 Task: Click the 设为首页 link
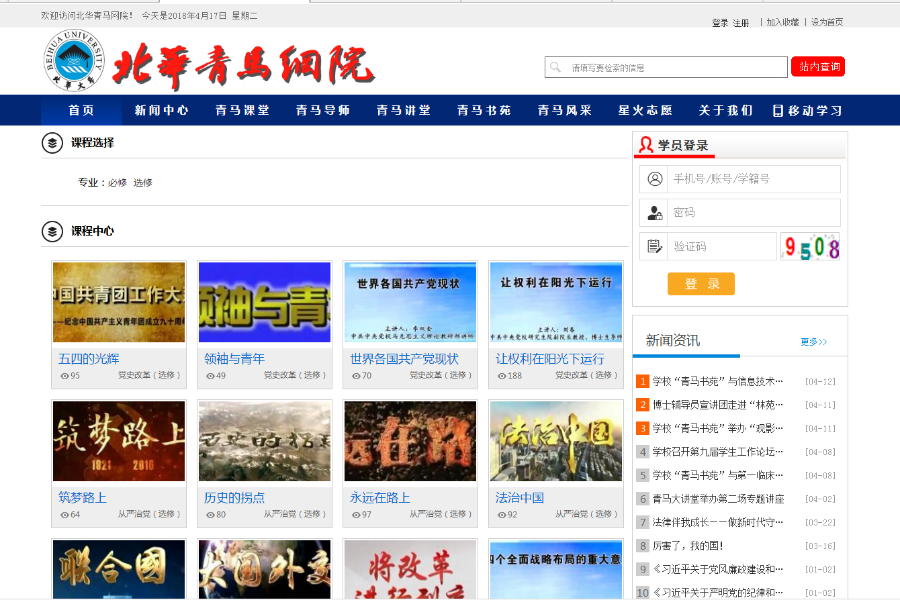827,22
